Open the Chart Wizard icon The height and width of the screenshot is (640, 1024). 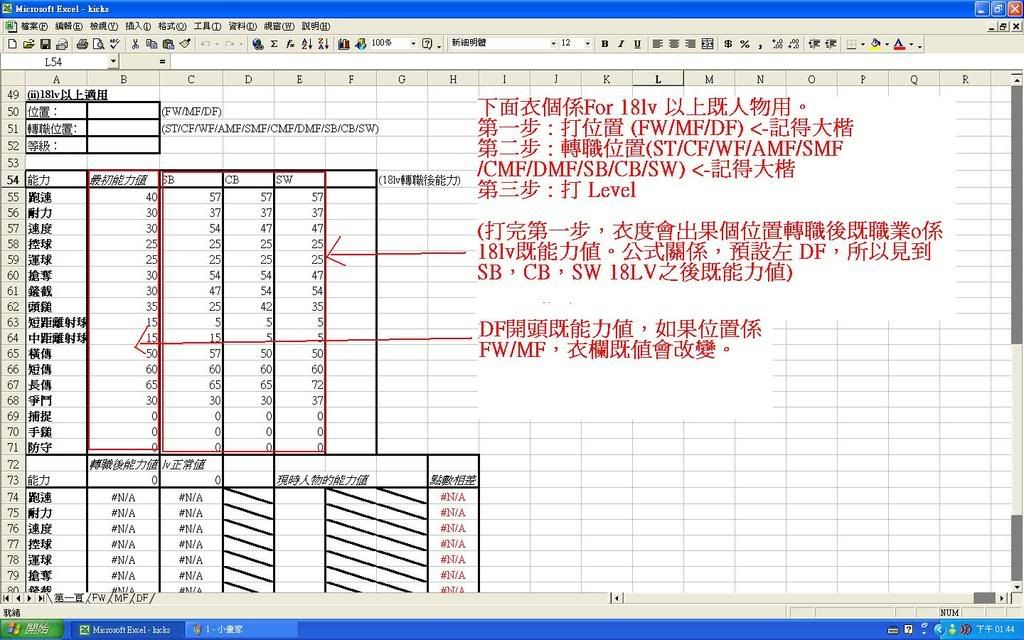coord(344,44)
